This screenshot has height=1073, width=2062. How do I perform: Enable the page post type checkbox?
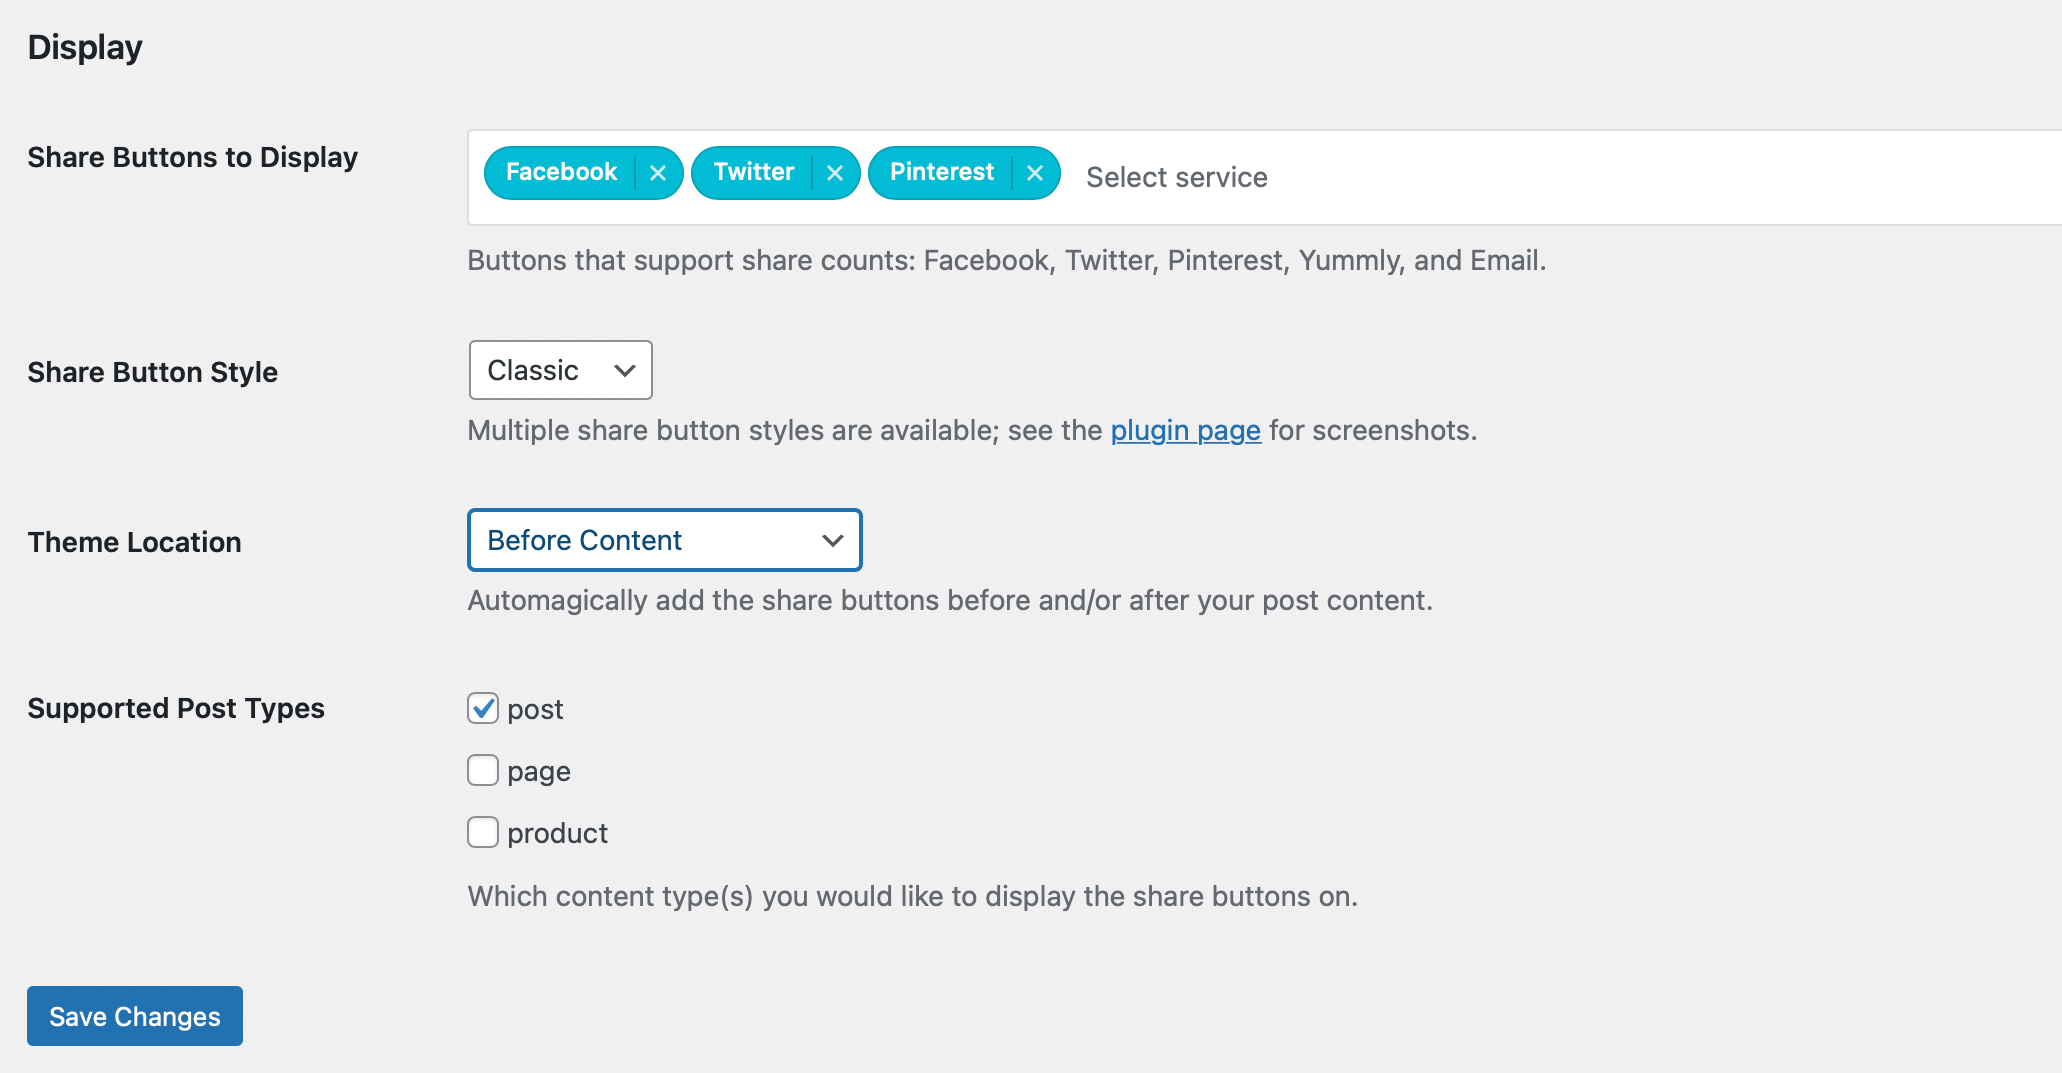tap(482, 770)
